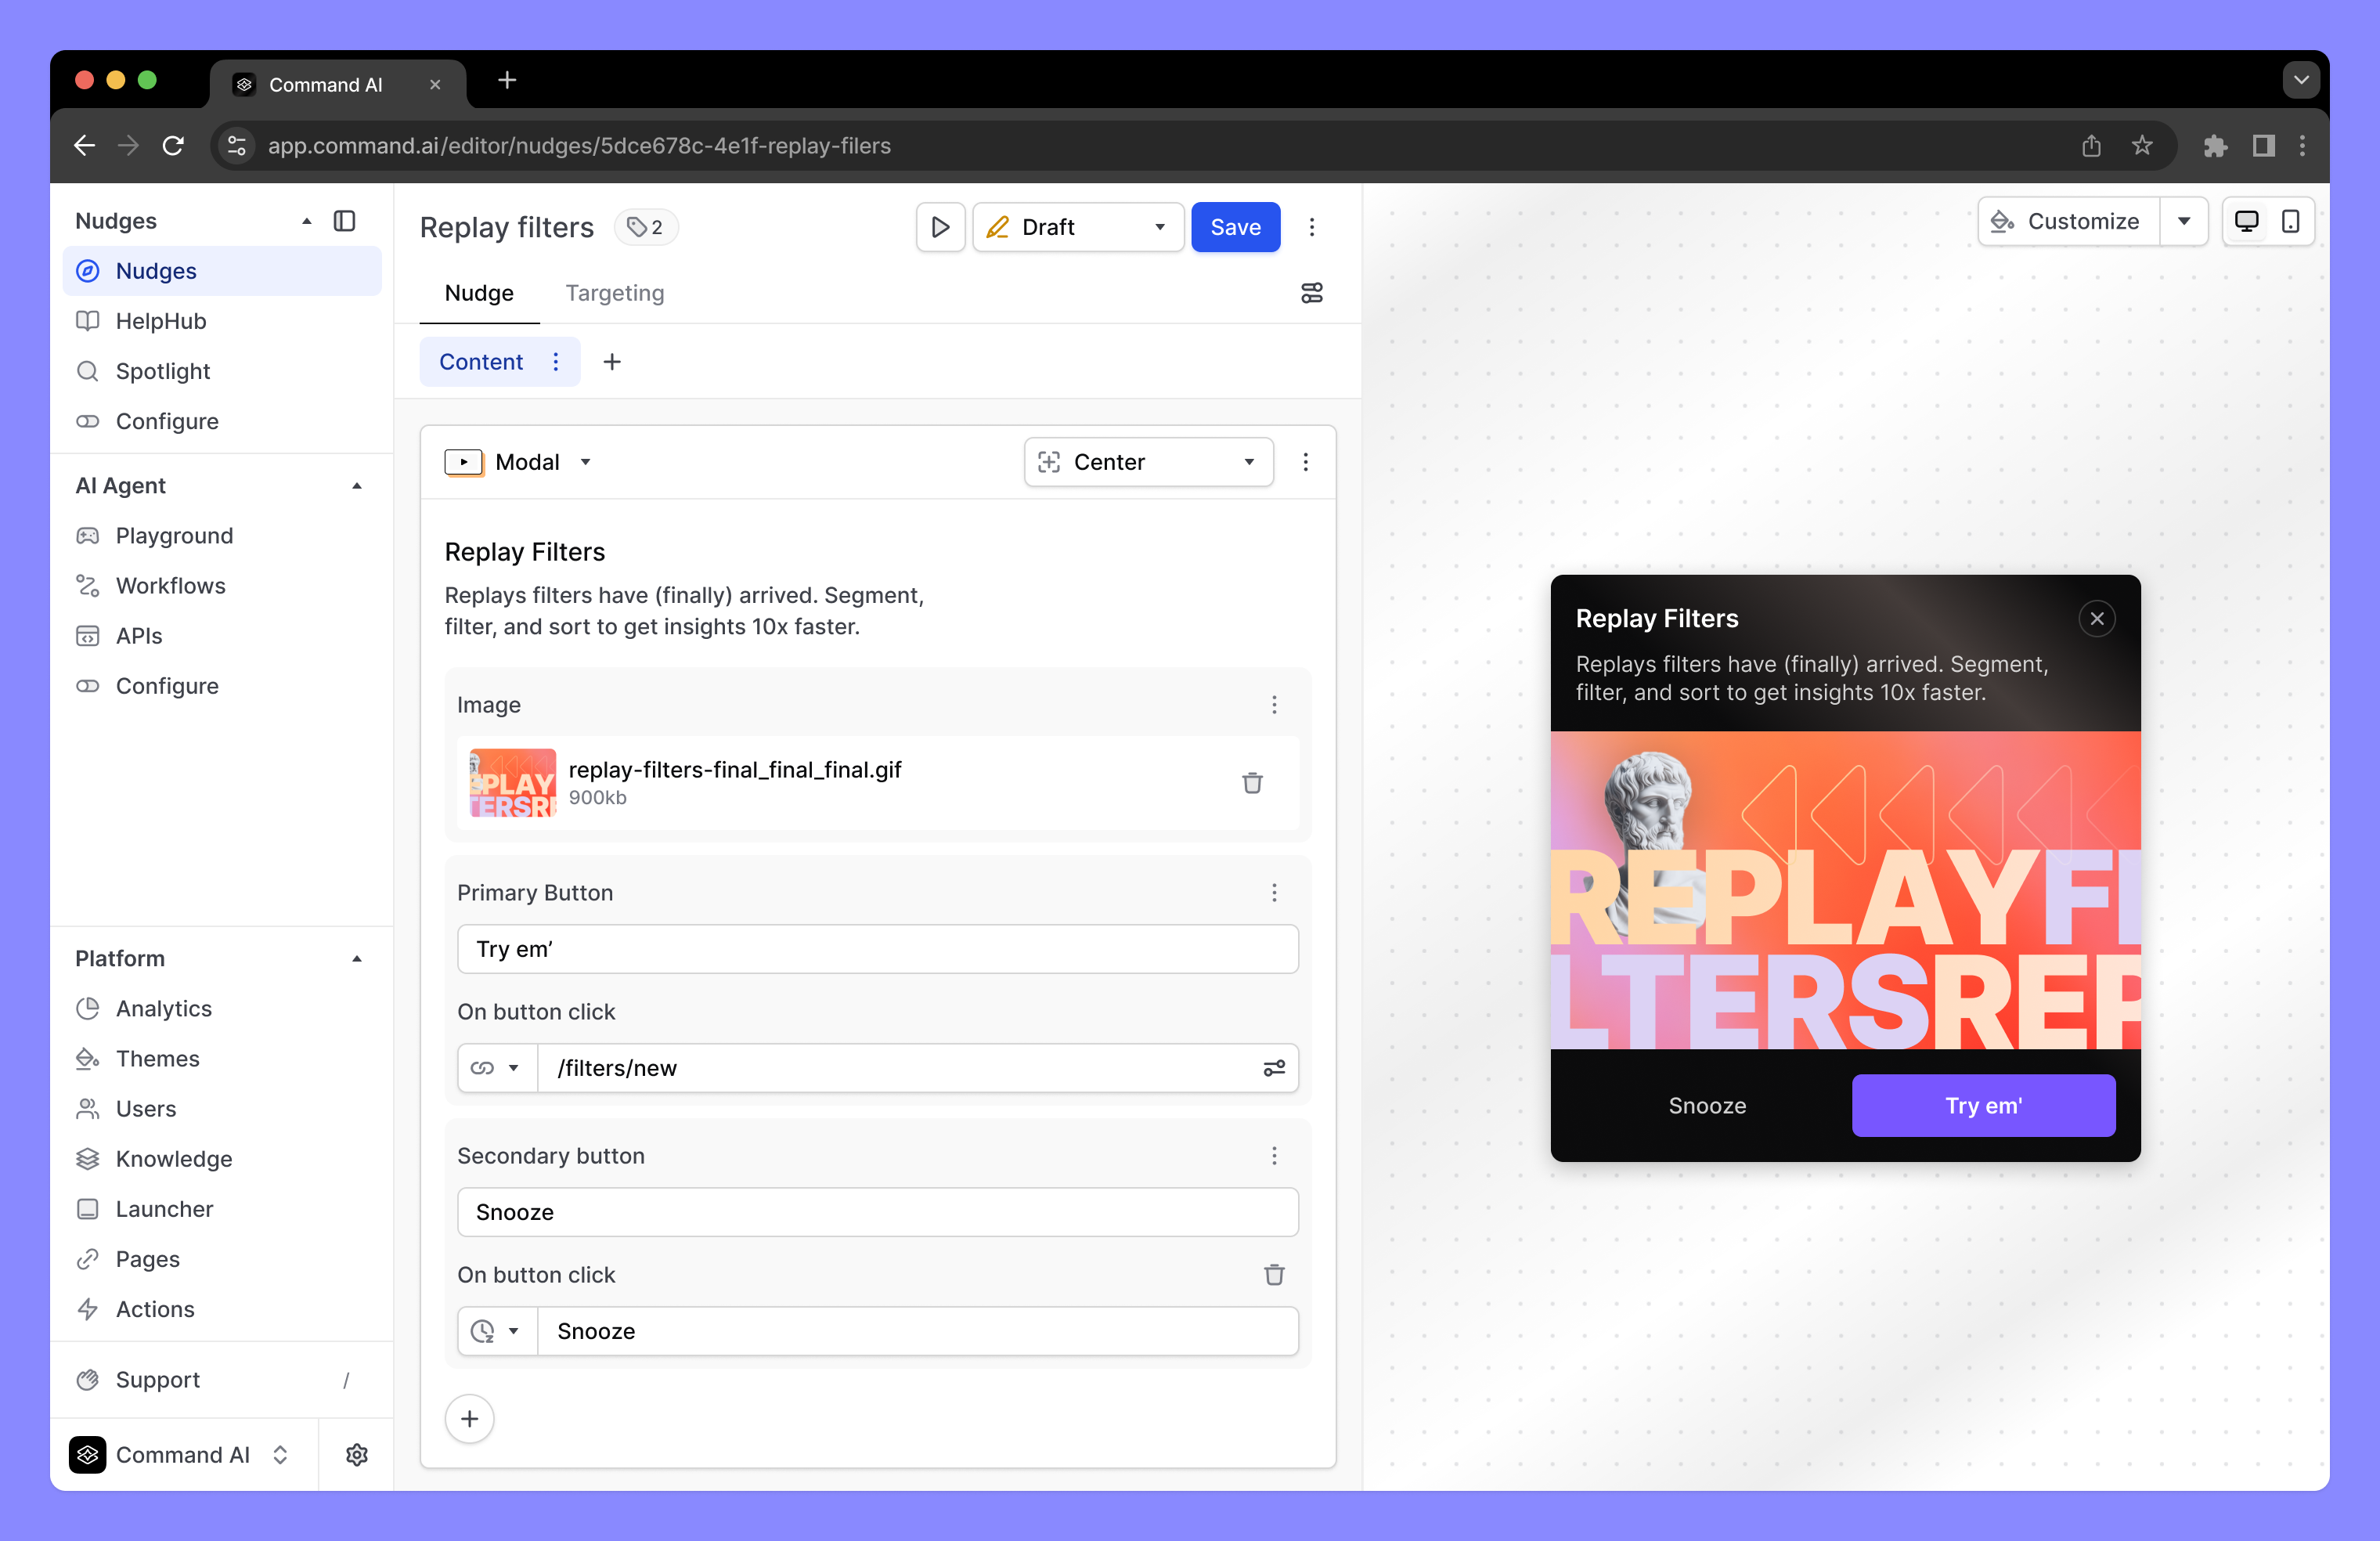
Task: Click the nudge settings icon right of Targeting
Action: 1312,293
